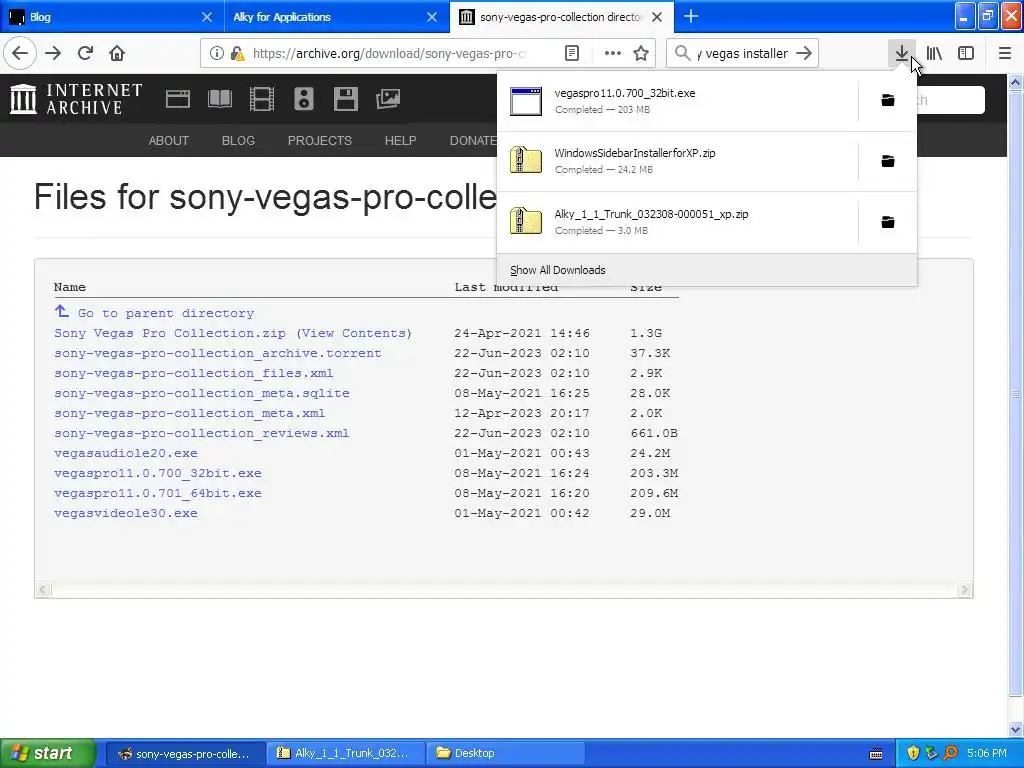Click the magnifier icon in the search box
This screenshot has height=768, width=1024.
(682, 54)
